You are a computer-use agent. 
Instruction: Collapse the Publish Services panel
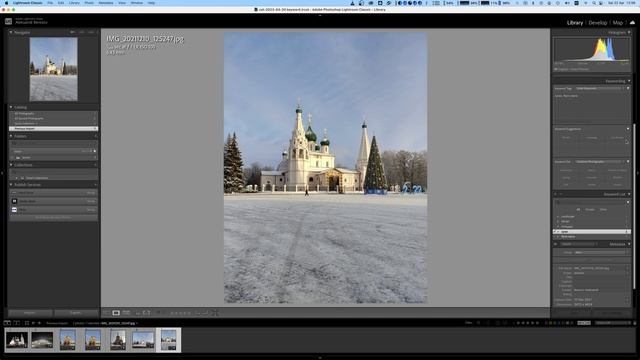click(x=11, y=184)
